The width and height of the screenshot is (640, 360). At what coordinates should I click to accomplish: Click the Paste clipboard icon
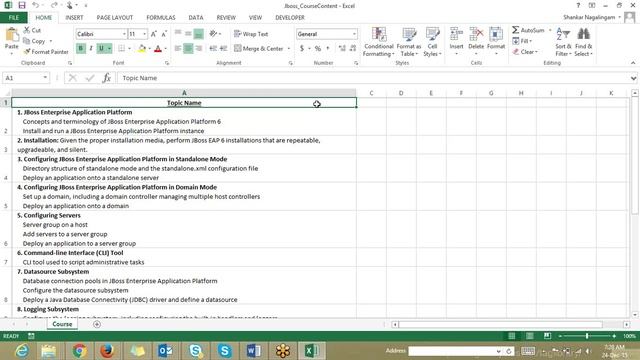[x=12, y=35]
